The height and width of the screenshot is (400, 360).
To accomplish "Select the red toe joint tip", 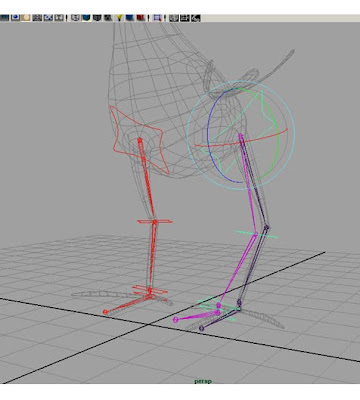I will pos(105,312).
